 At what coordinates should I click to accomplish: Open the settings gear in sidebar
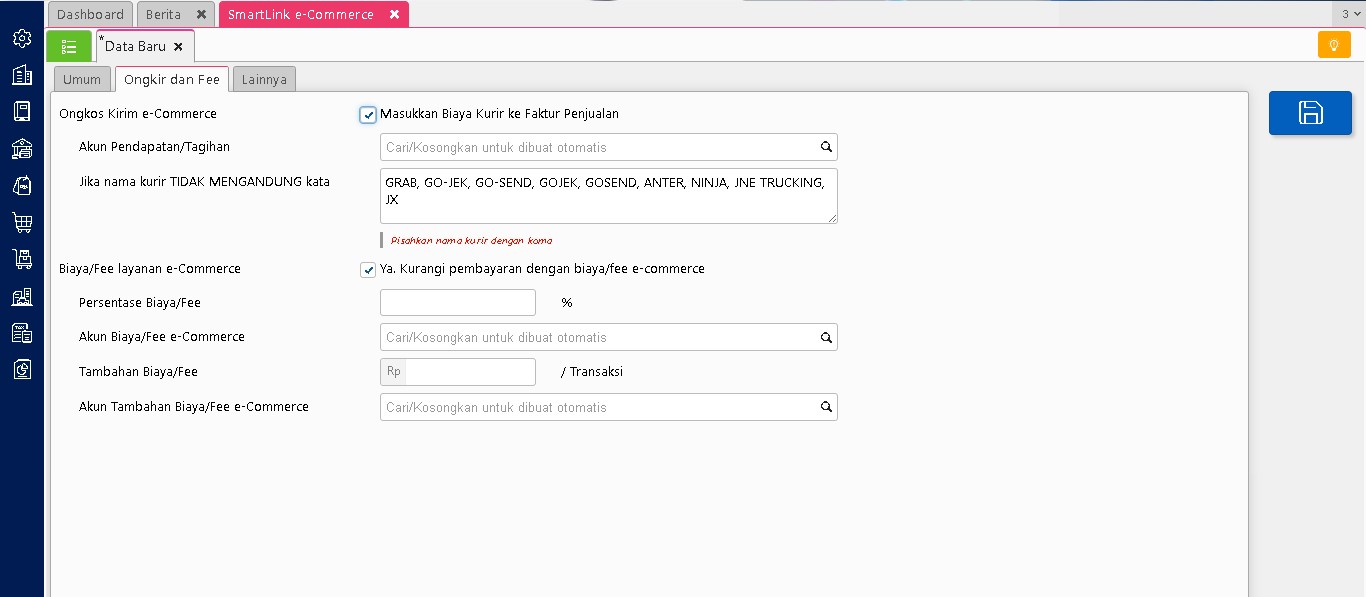point(22,38)
